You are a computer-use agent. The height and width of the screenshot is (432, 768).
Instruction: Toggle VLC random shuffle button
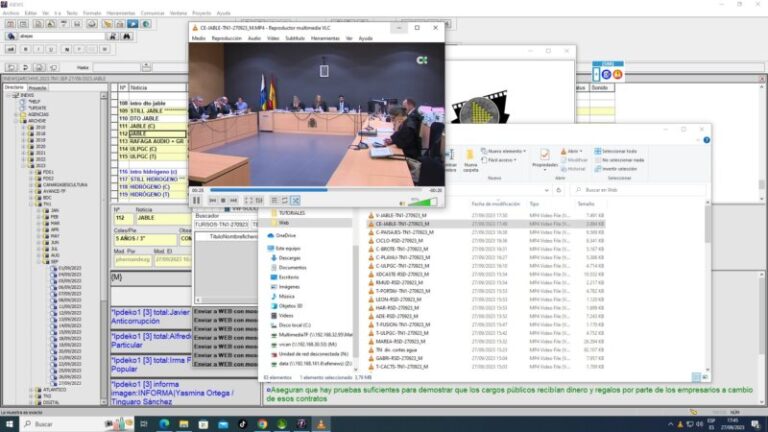(296, 201)
